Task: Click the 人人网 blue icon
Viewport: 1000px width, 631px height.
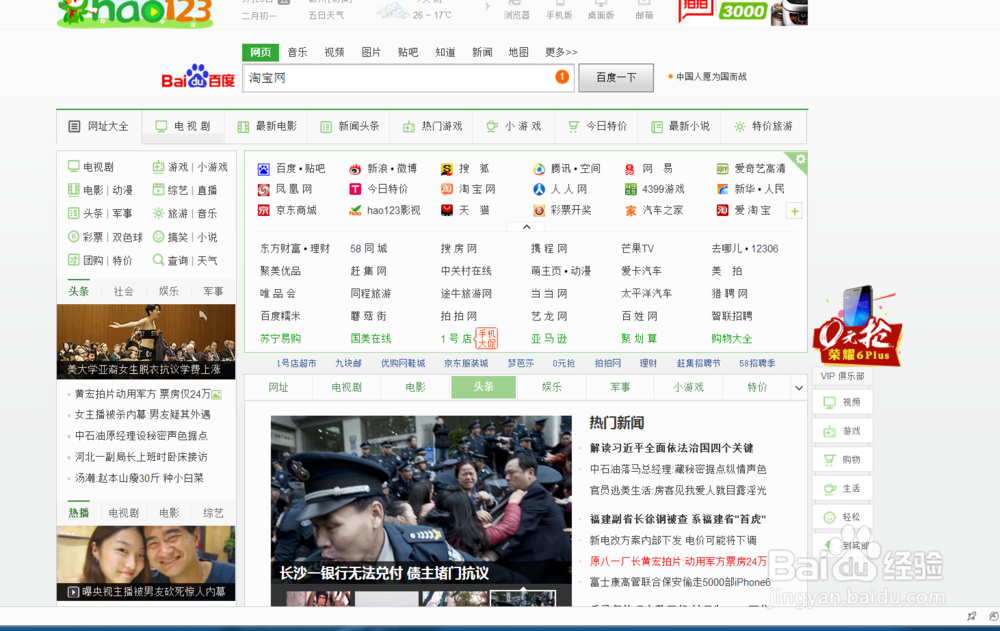Action: 539,189
